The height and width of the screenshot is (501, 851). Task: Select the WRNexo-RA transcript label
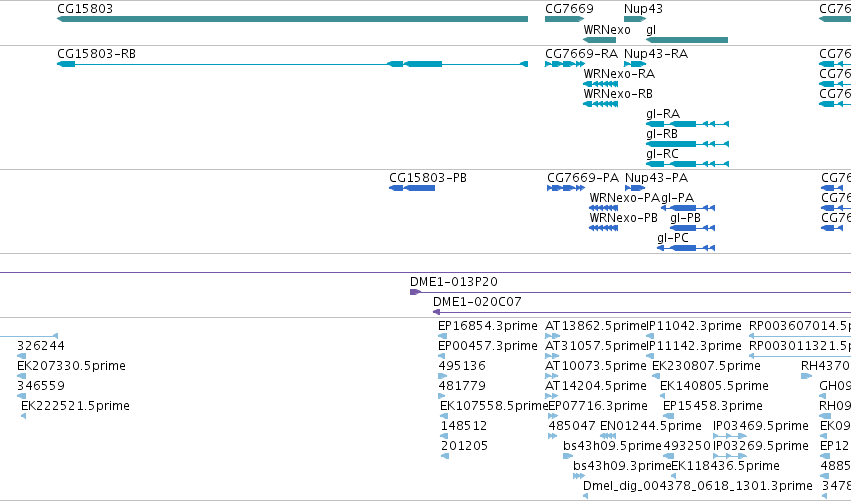(619, 74)
